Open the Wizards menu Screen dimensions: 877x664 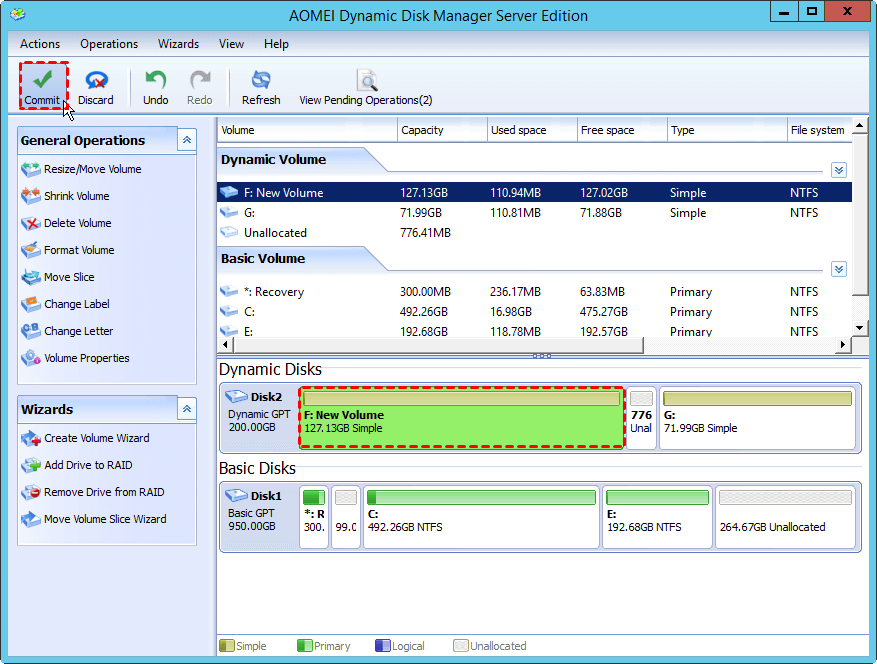178,44
